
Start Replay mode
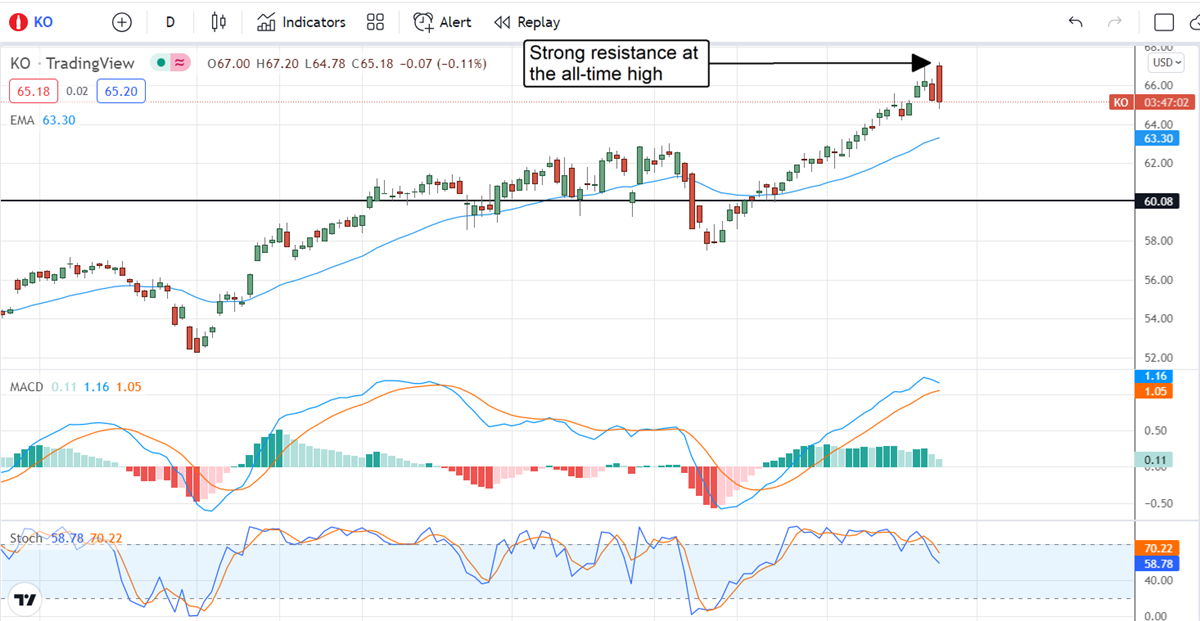[527, 22]
